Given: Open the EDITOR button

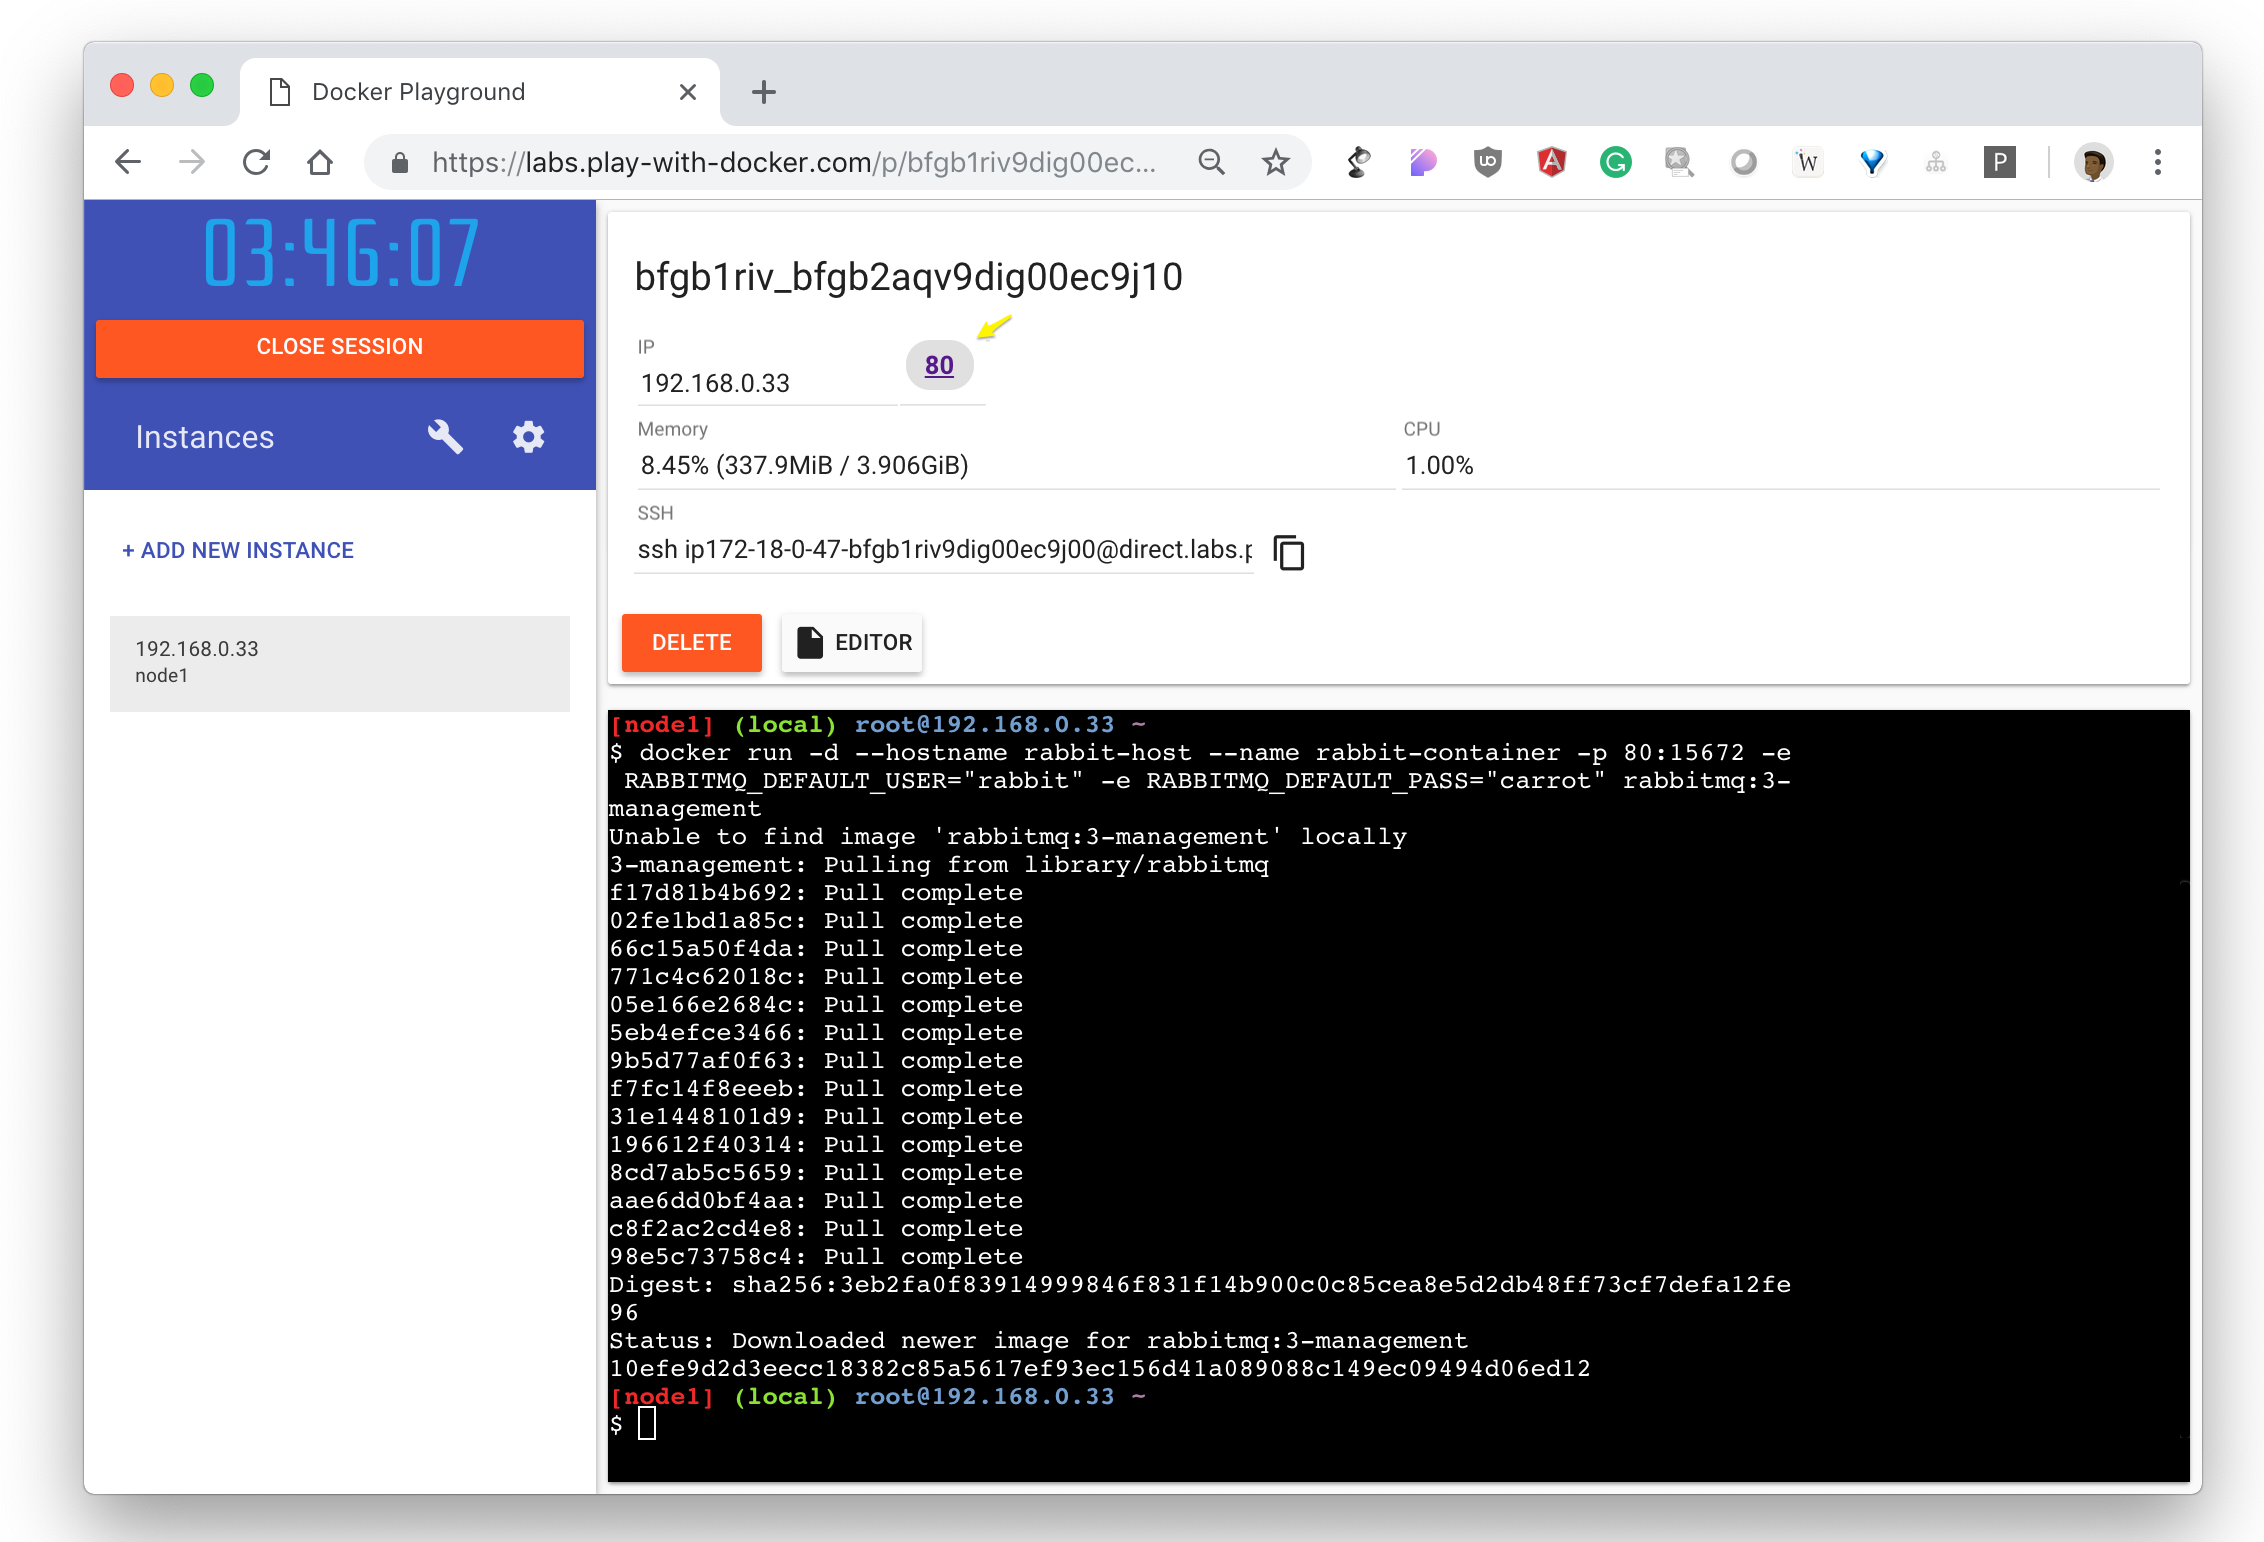Looking at the screenshot, I should point(852,642).
